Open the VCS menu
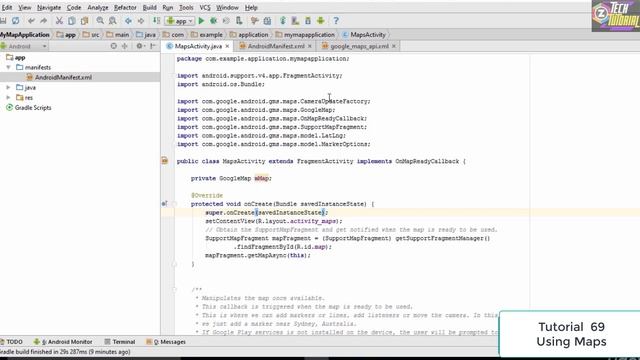 [205, 7]
